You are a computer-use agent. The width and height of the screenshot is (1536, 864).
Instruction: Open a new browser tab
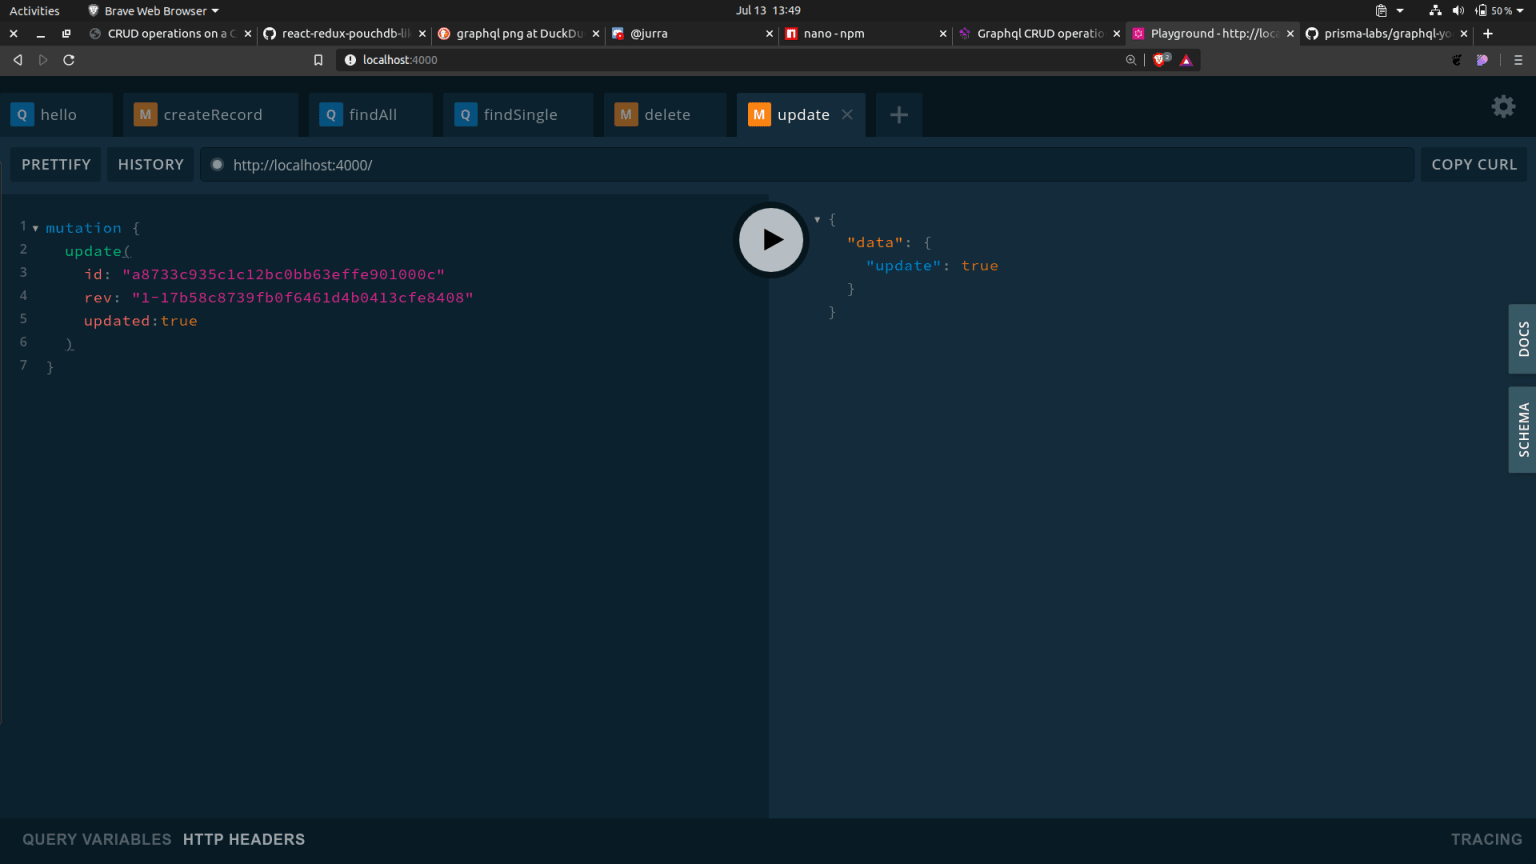(x=1488, y=33)
